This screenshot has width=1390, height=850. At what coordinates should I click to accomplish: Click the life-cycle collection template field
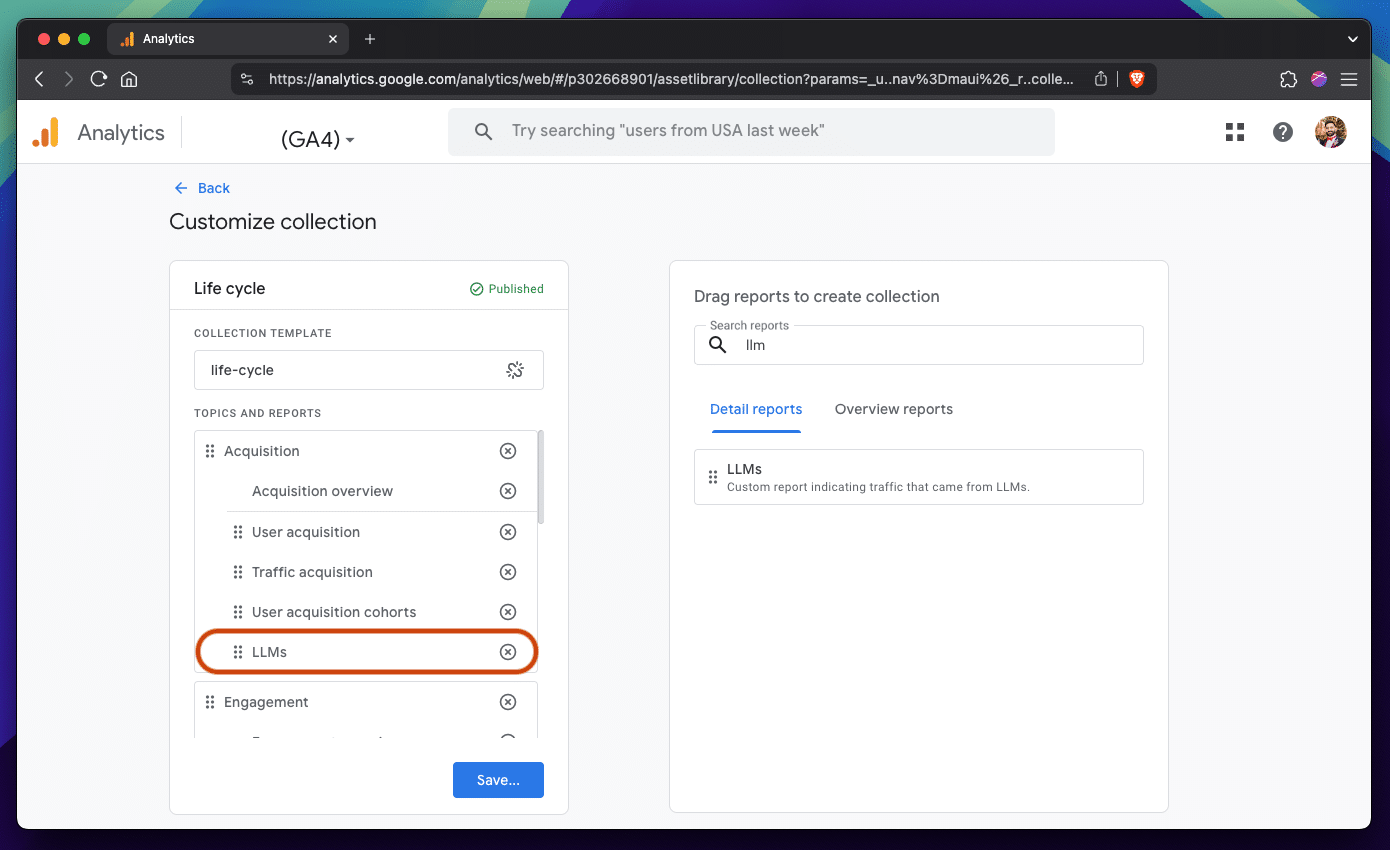point(369,370)
